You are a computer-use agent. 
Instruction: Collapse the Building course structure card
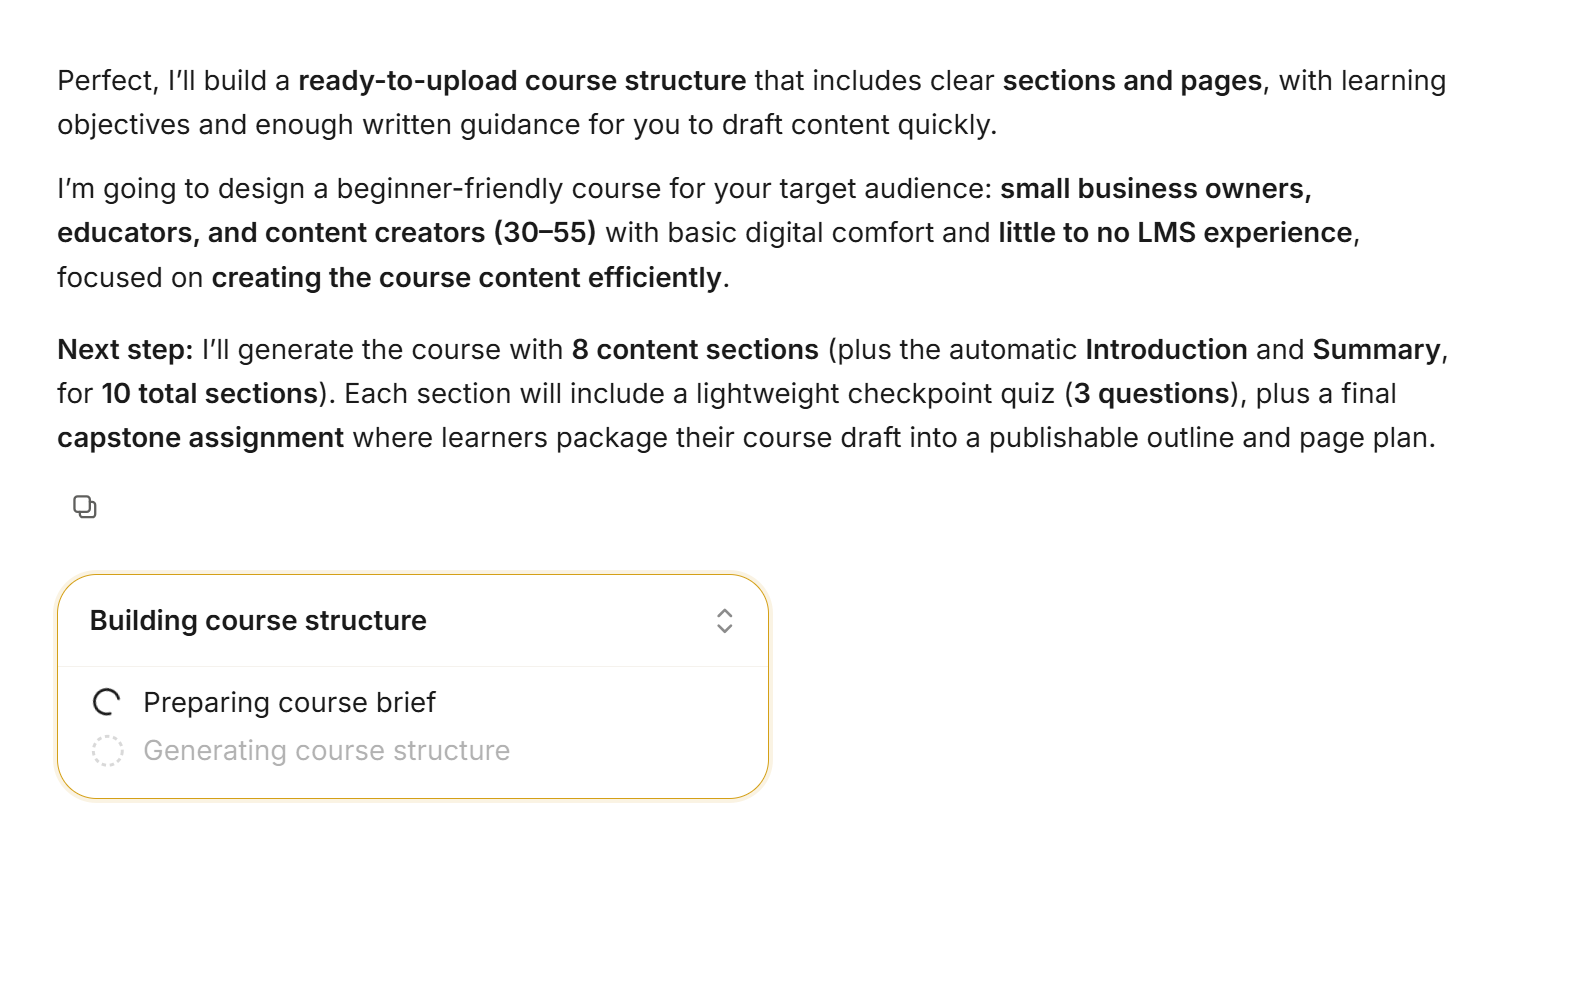coord(725,621)
